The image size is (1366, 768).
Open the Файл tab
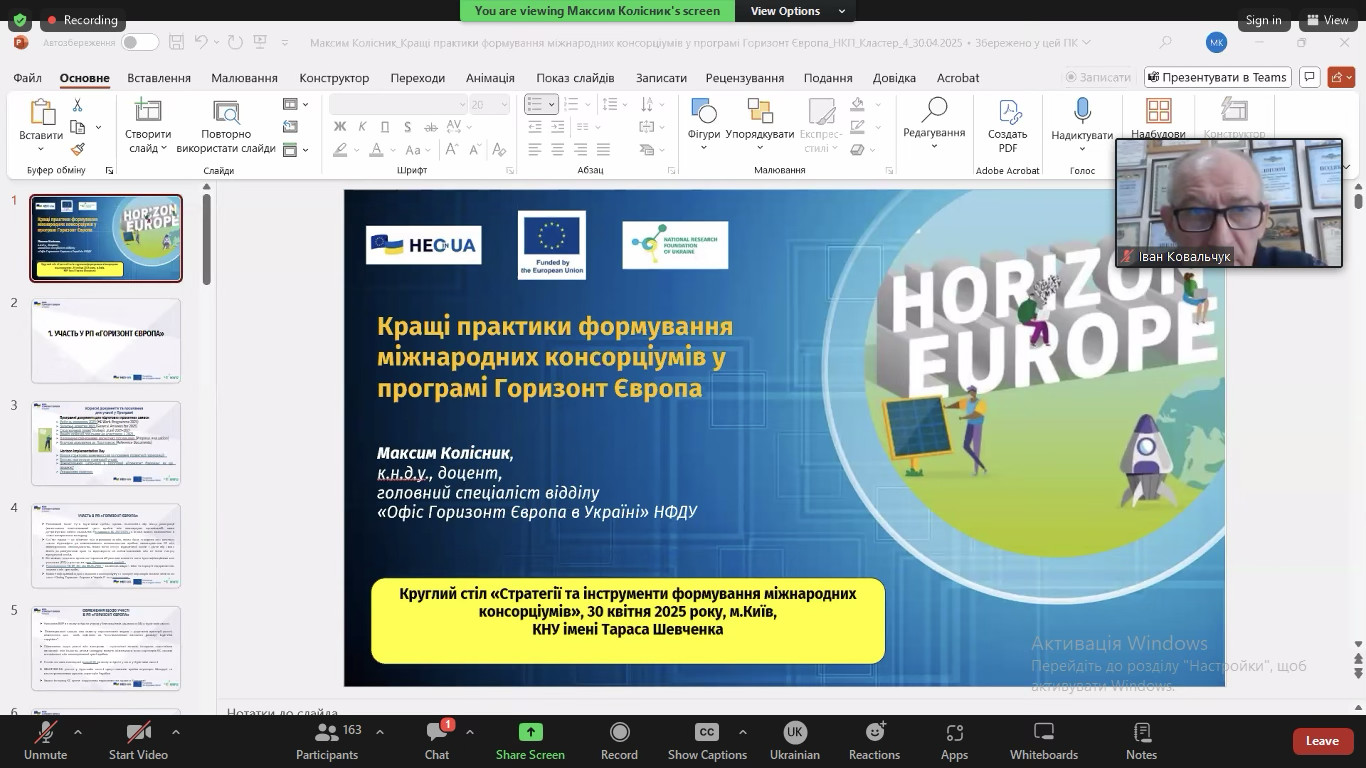(x=28, y=78)
